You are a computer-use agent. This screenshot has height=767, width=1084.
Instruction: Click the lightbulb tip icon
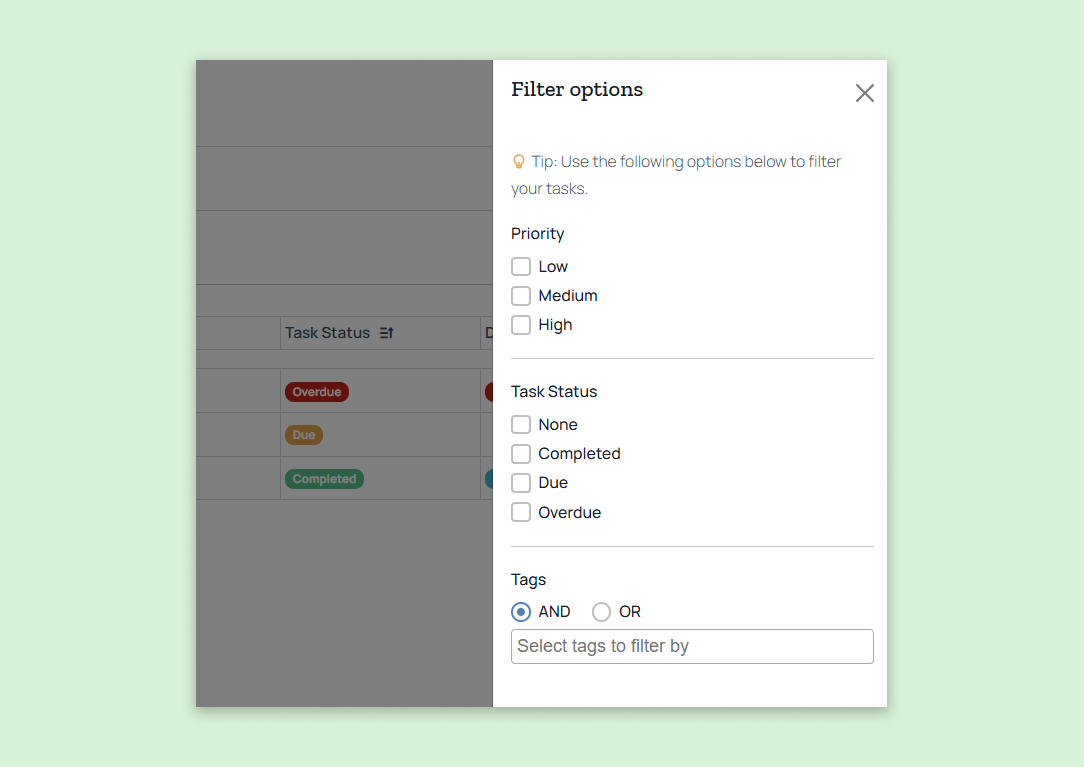coord(519,162)
